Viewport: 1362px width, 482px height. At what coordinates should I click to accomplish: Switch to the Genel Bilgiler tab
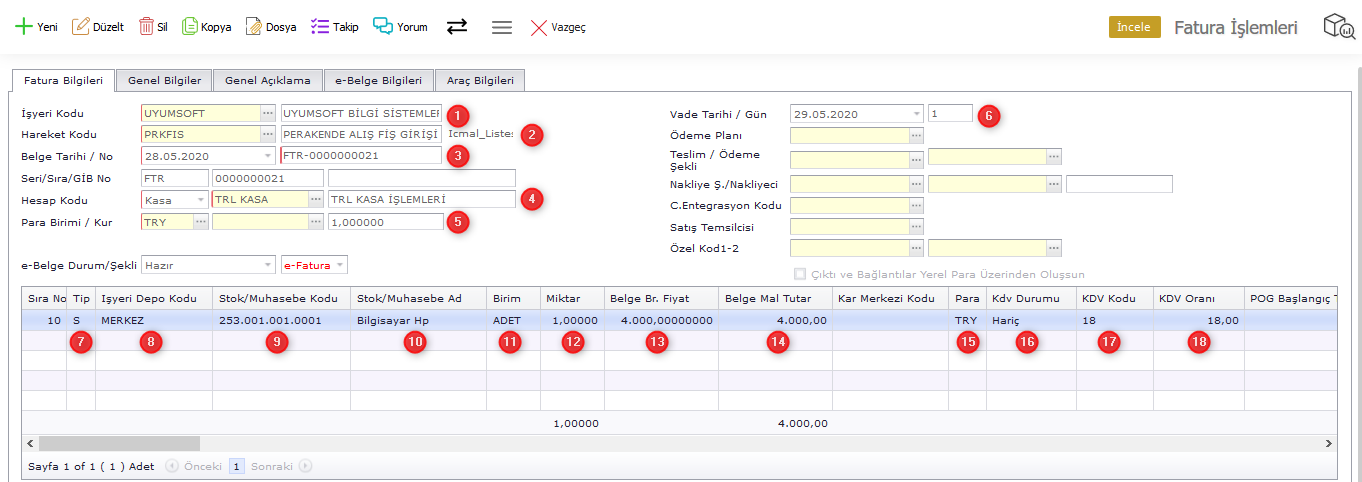tap(164, 80)
